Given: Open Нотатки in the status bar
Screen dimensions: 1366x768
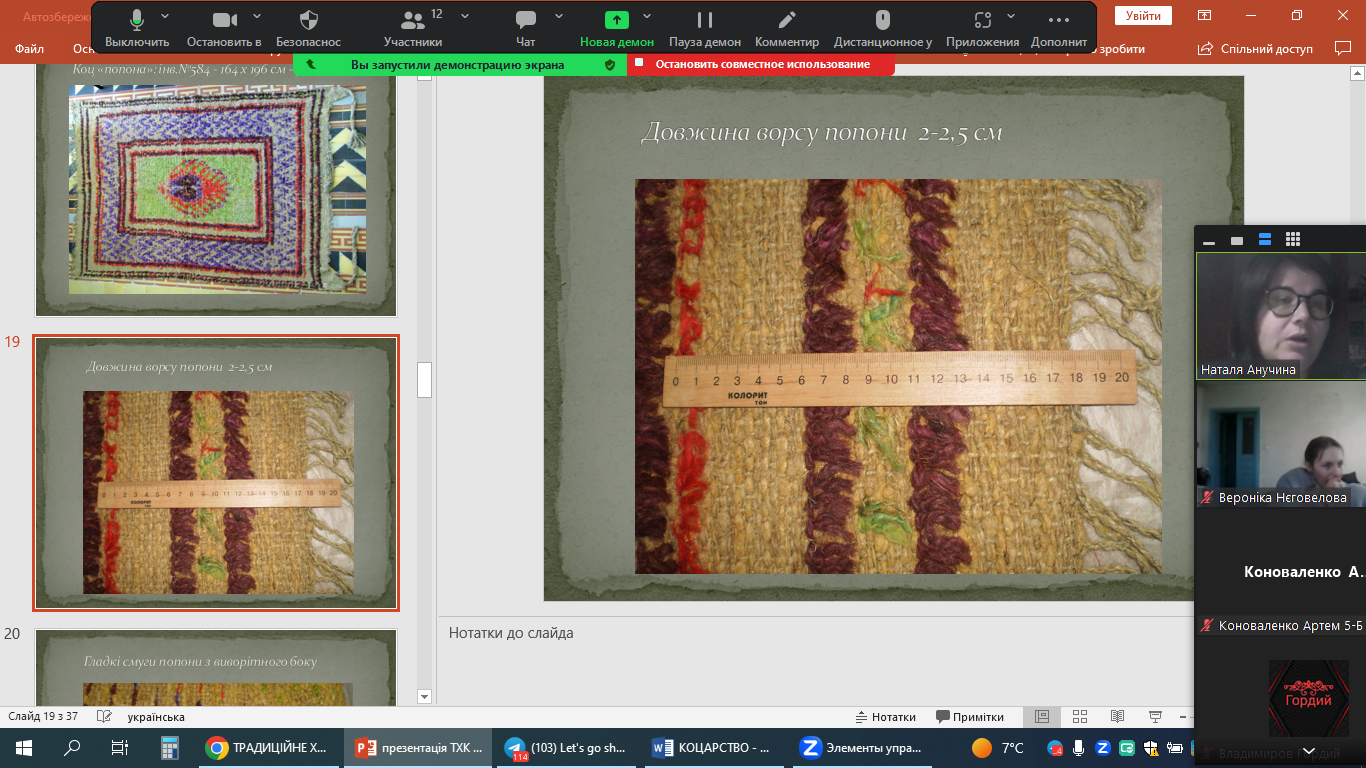Looking at the screenshot, I should click(885, 717).
